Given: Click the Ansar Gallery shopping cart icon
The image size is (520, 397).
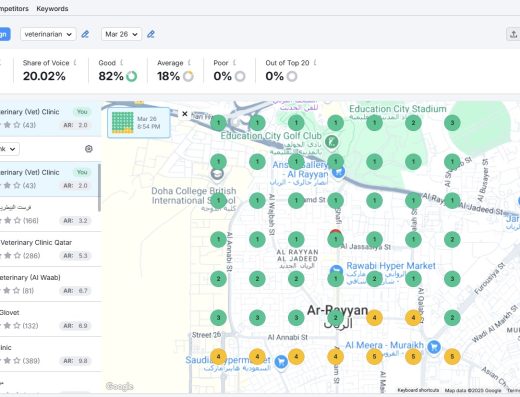Looking at the screenshot, I should (339, 172).
